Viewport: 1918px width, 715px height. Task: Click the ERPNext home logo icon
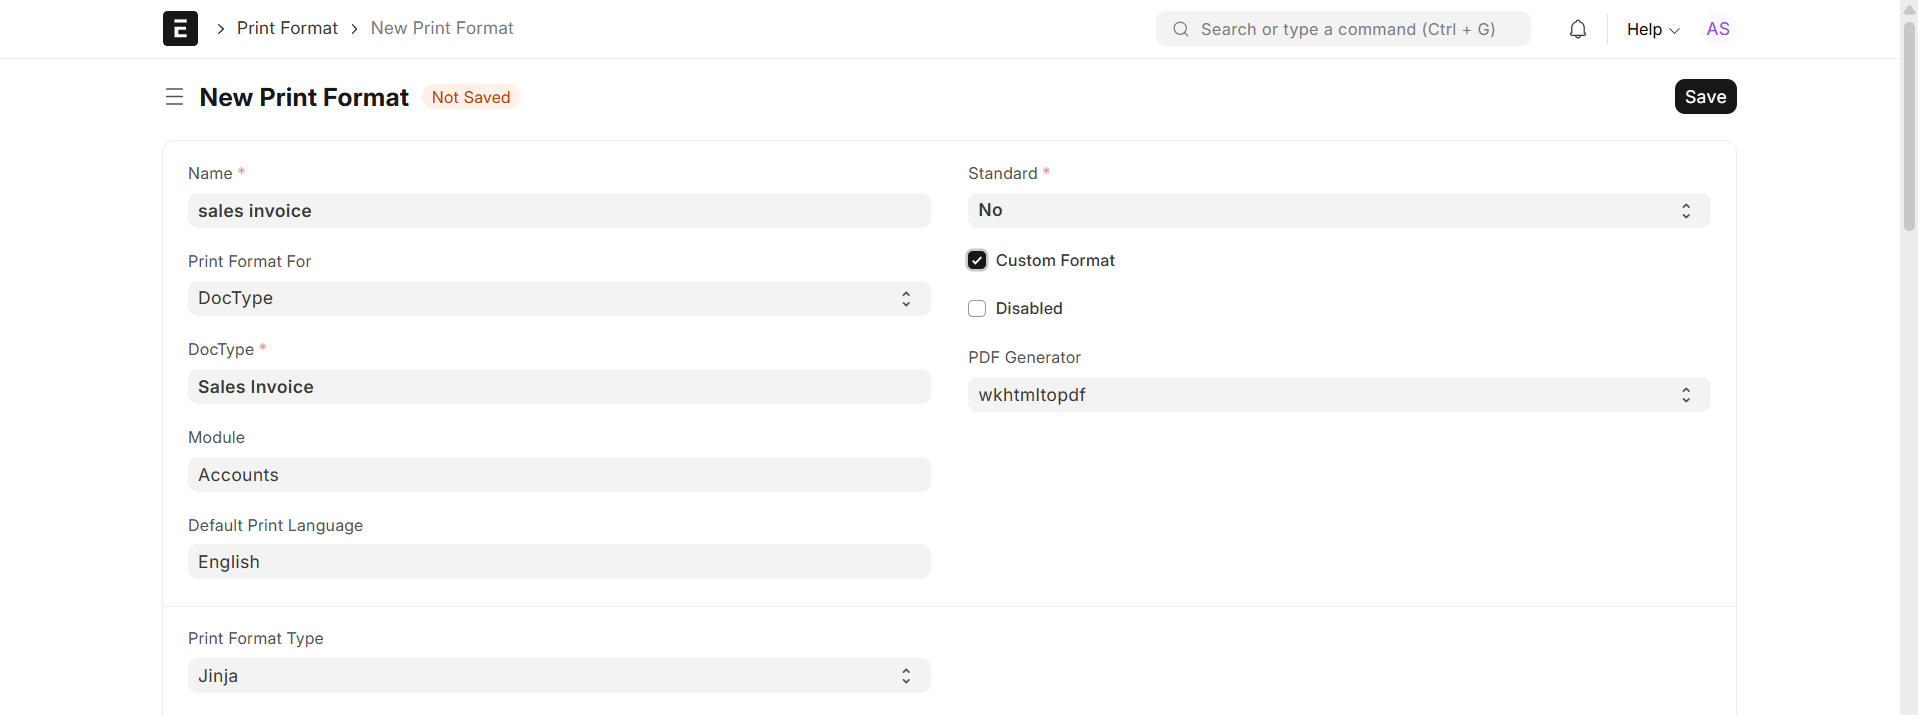[x=180, y=28]
